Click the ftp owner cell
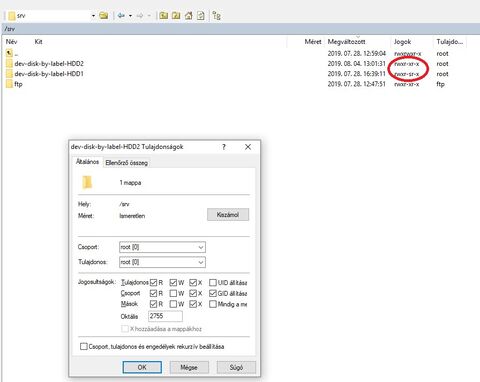This screenshot has height=382, width=480. click(x=440, y=84)
